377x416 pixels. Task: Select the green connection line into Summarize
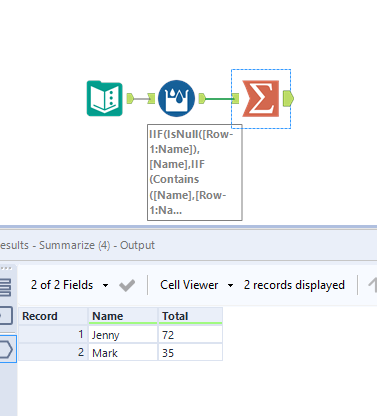(219, 99)
